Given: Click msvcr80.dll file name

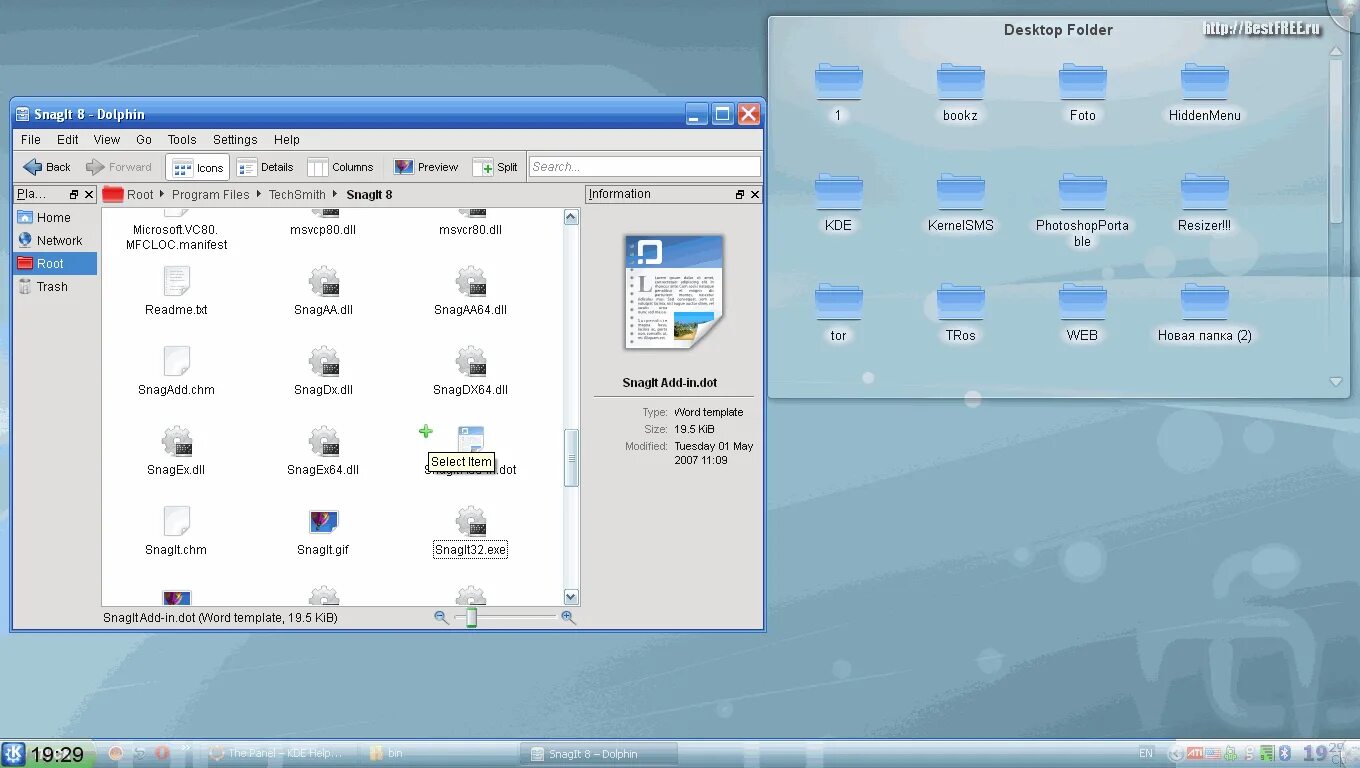Looking at the screenshot, I should coord(470,230).
